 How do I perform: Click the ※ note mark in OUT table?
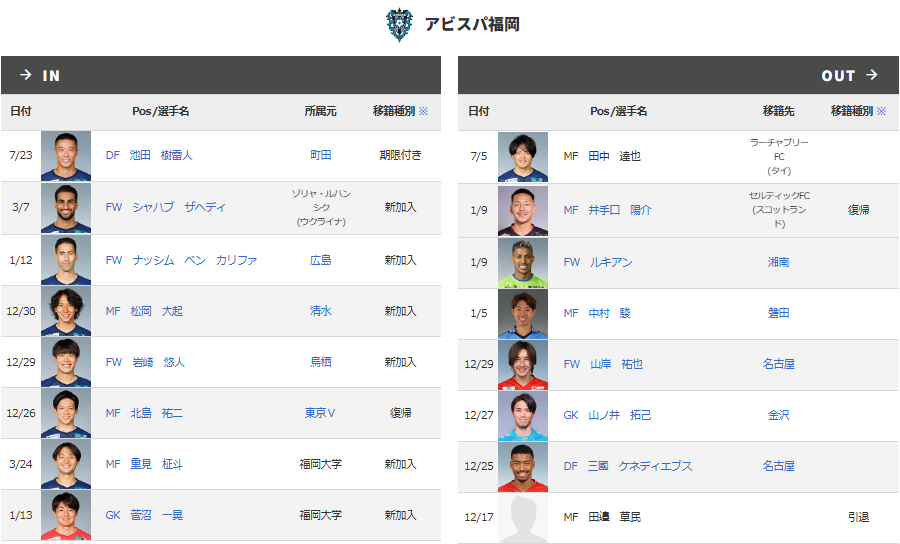881,111
